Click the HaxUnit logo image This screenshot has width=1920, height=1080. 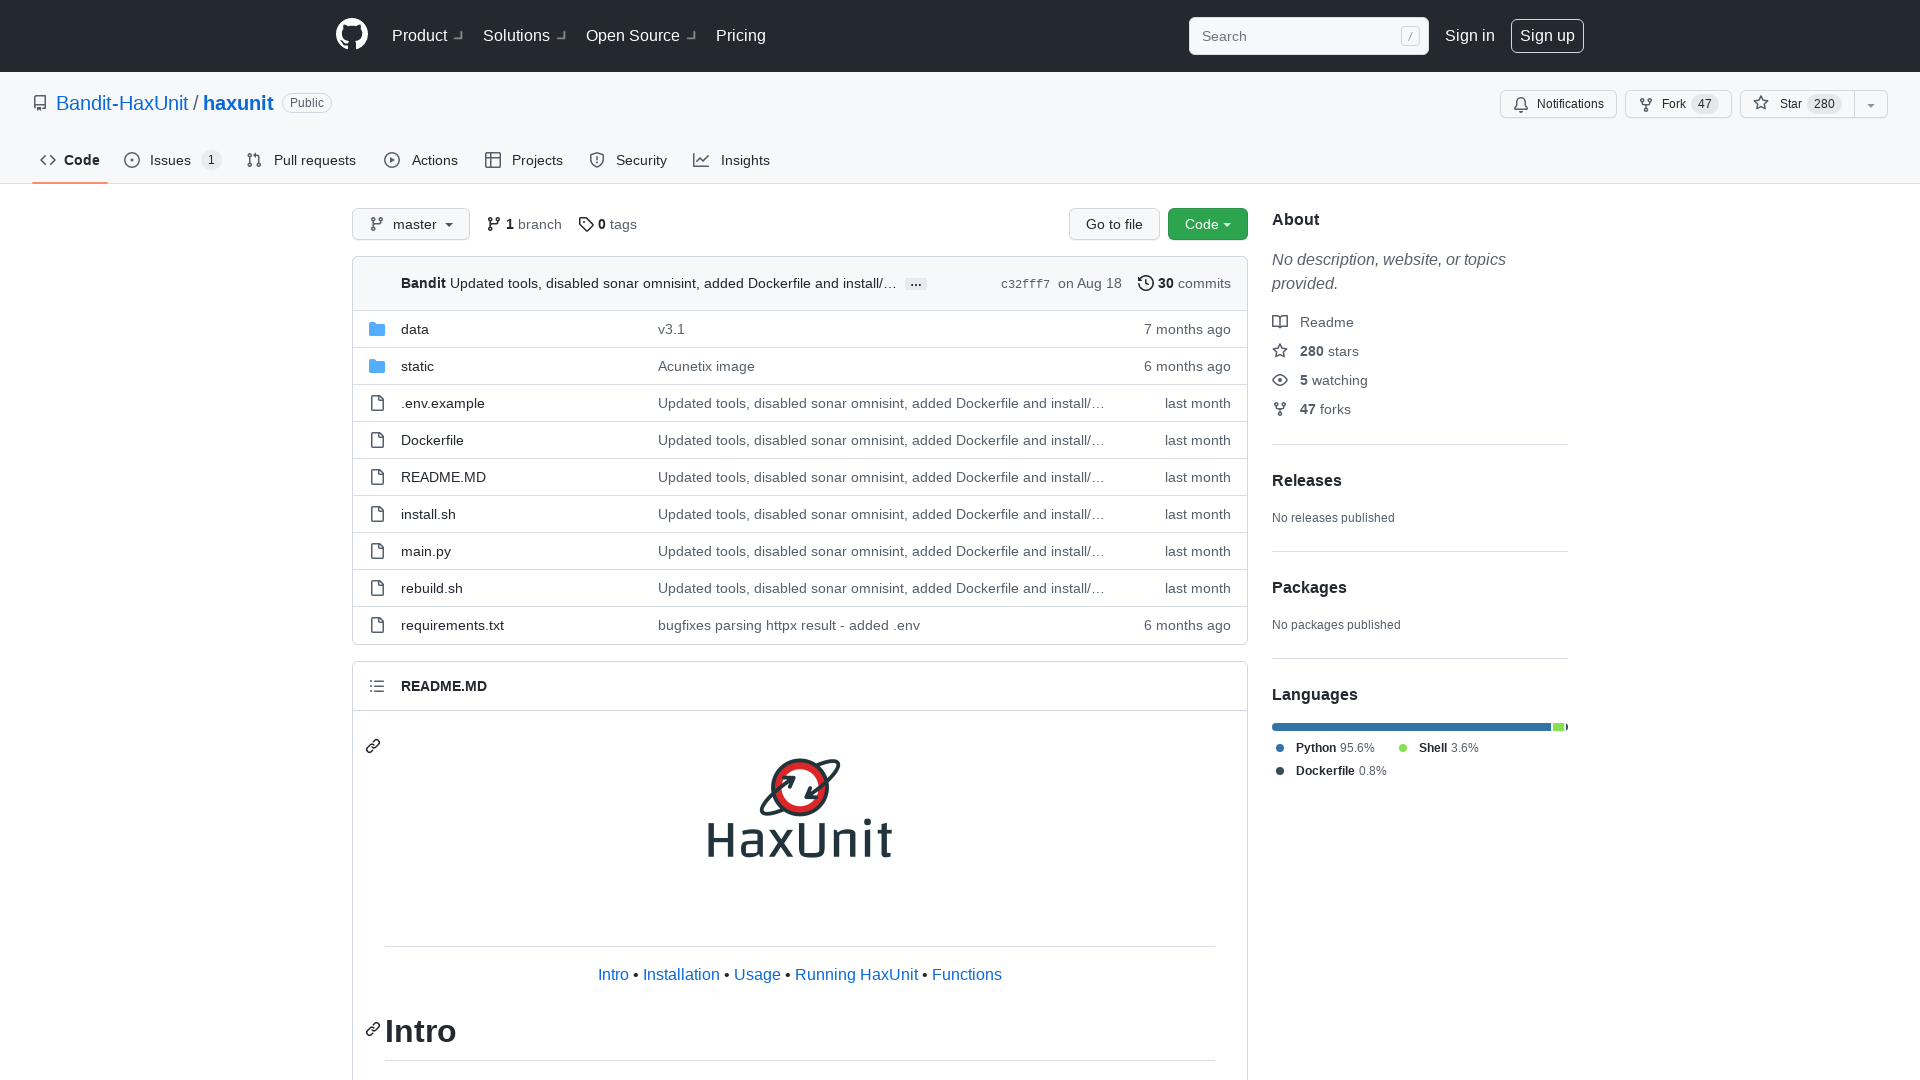tap(800, 808)
